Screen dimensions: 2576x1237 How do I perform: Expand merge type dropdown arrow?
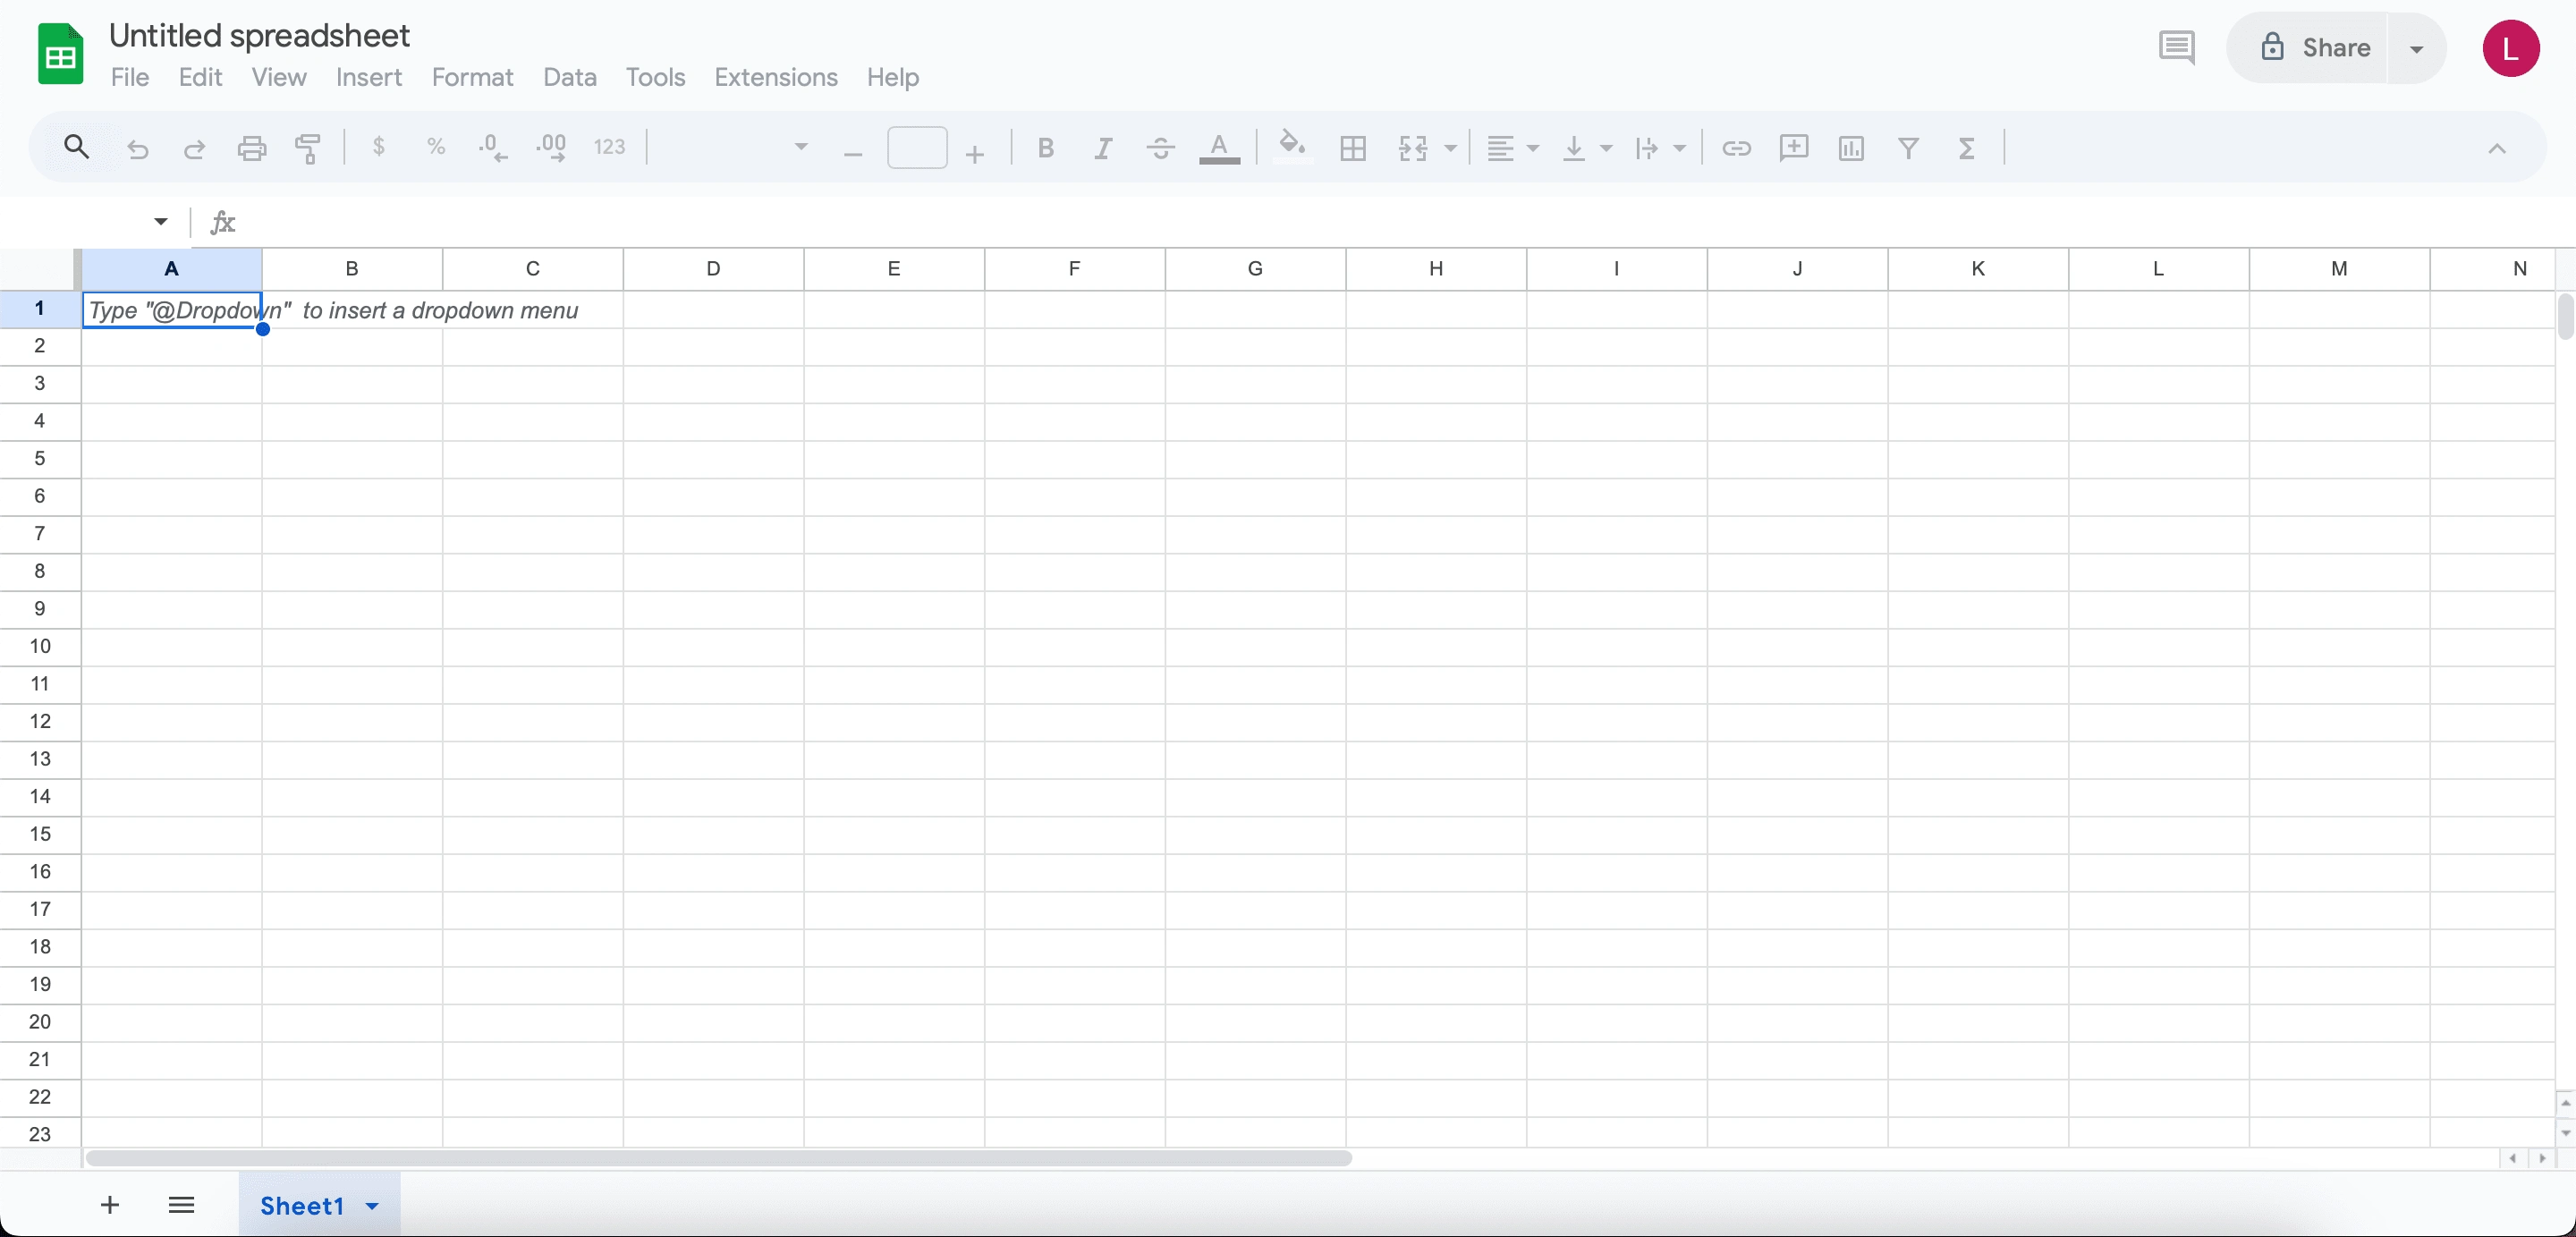click(x=1450, y=148)
